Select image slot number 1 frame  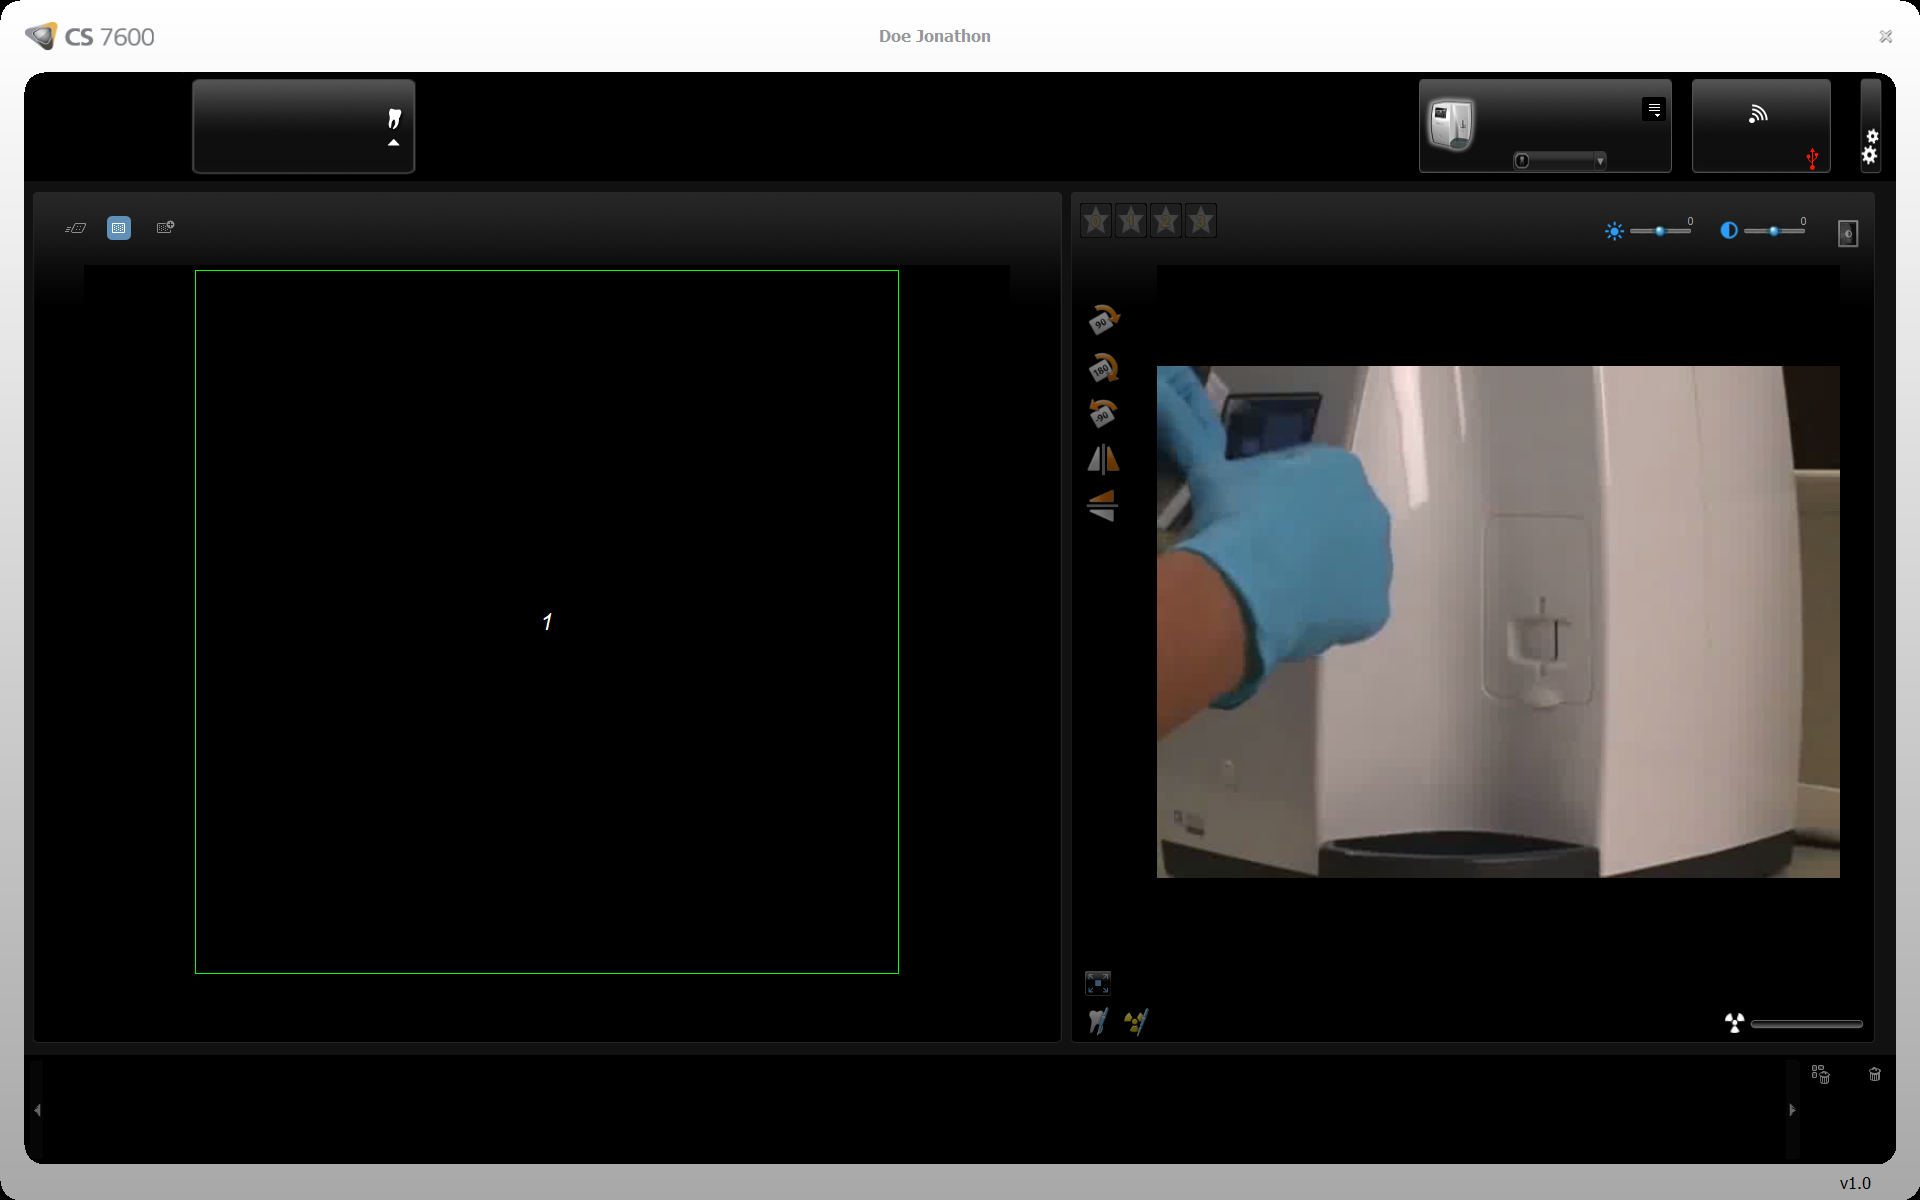click(547, 621)
